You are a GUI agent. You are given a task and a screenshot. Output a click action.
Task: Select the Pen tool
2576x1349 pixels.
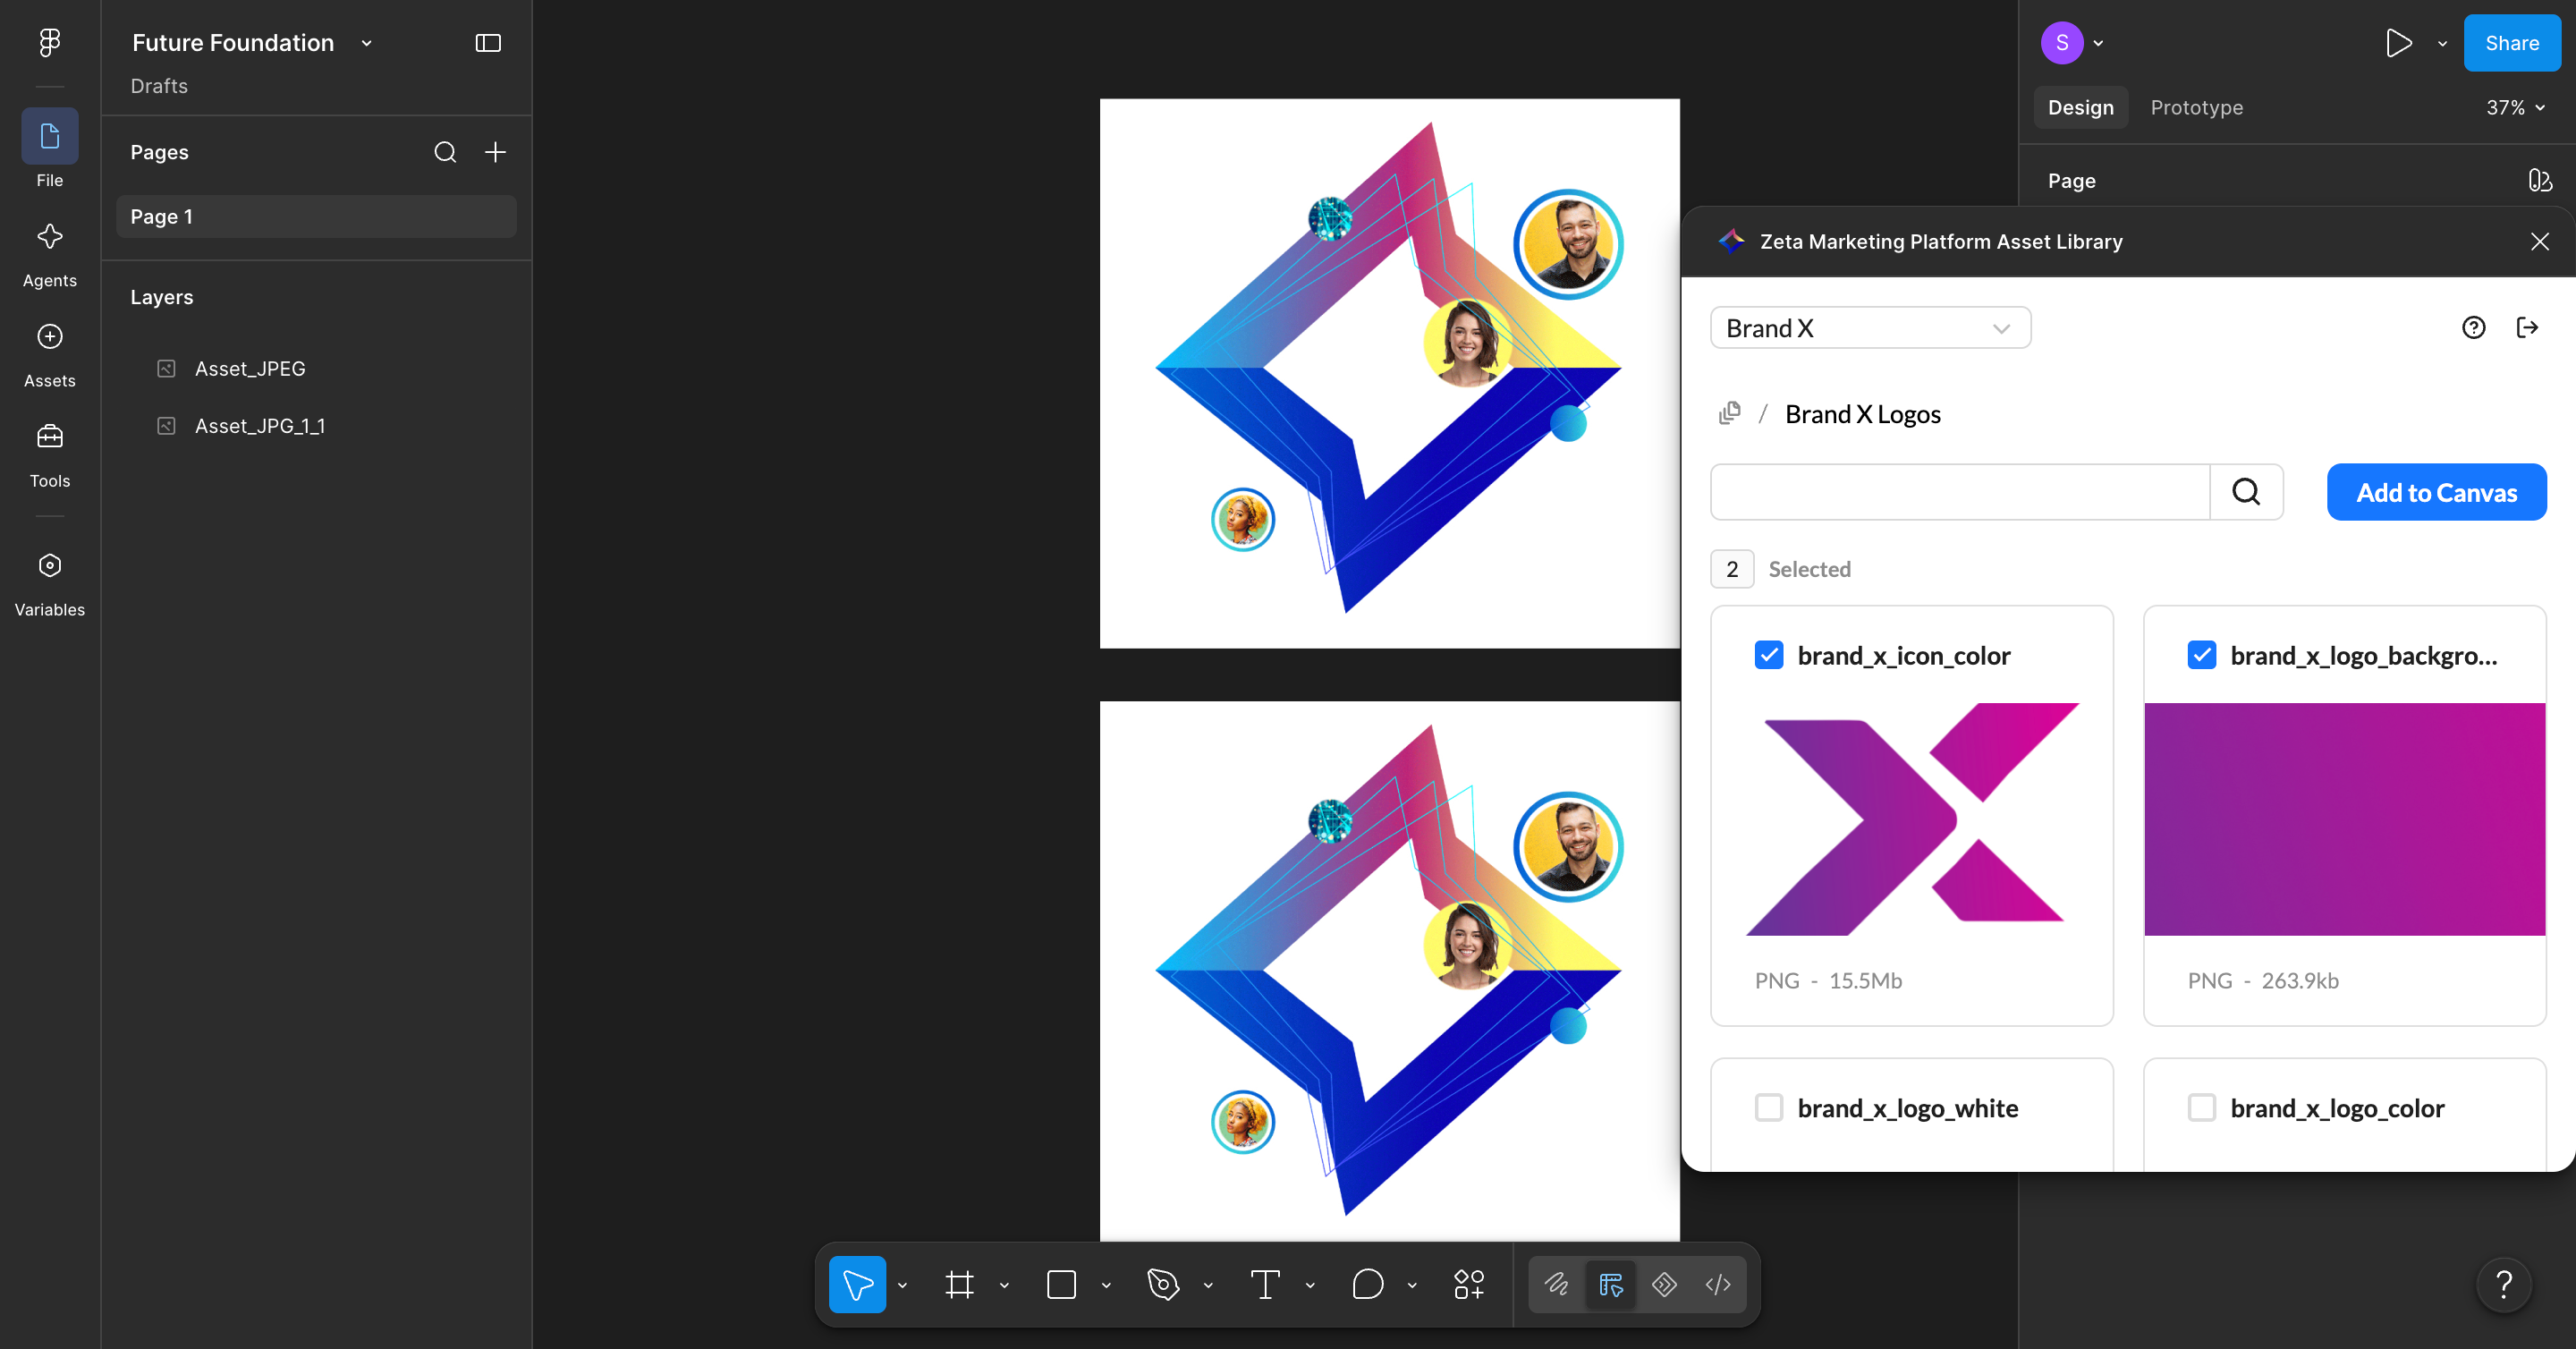1163,1284
